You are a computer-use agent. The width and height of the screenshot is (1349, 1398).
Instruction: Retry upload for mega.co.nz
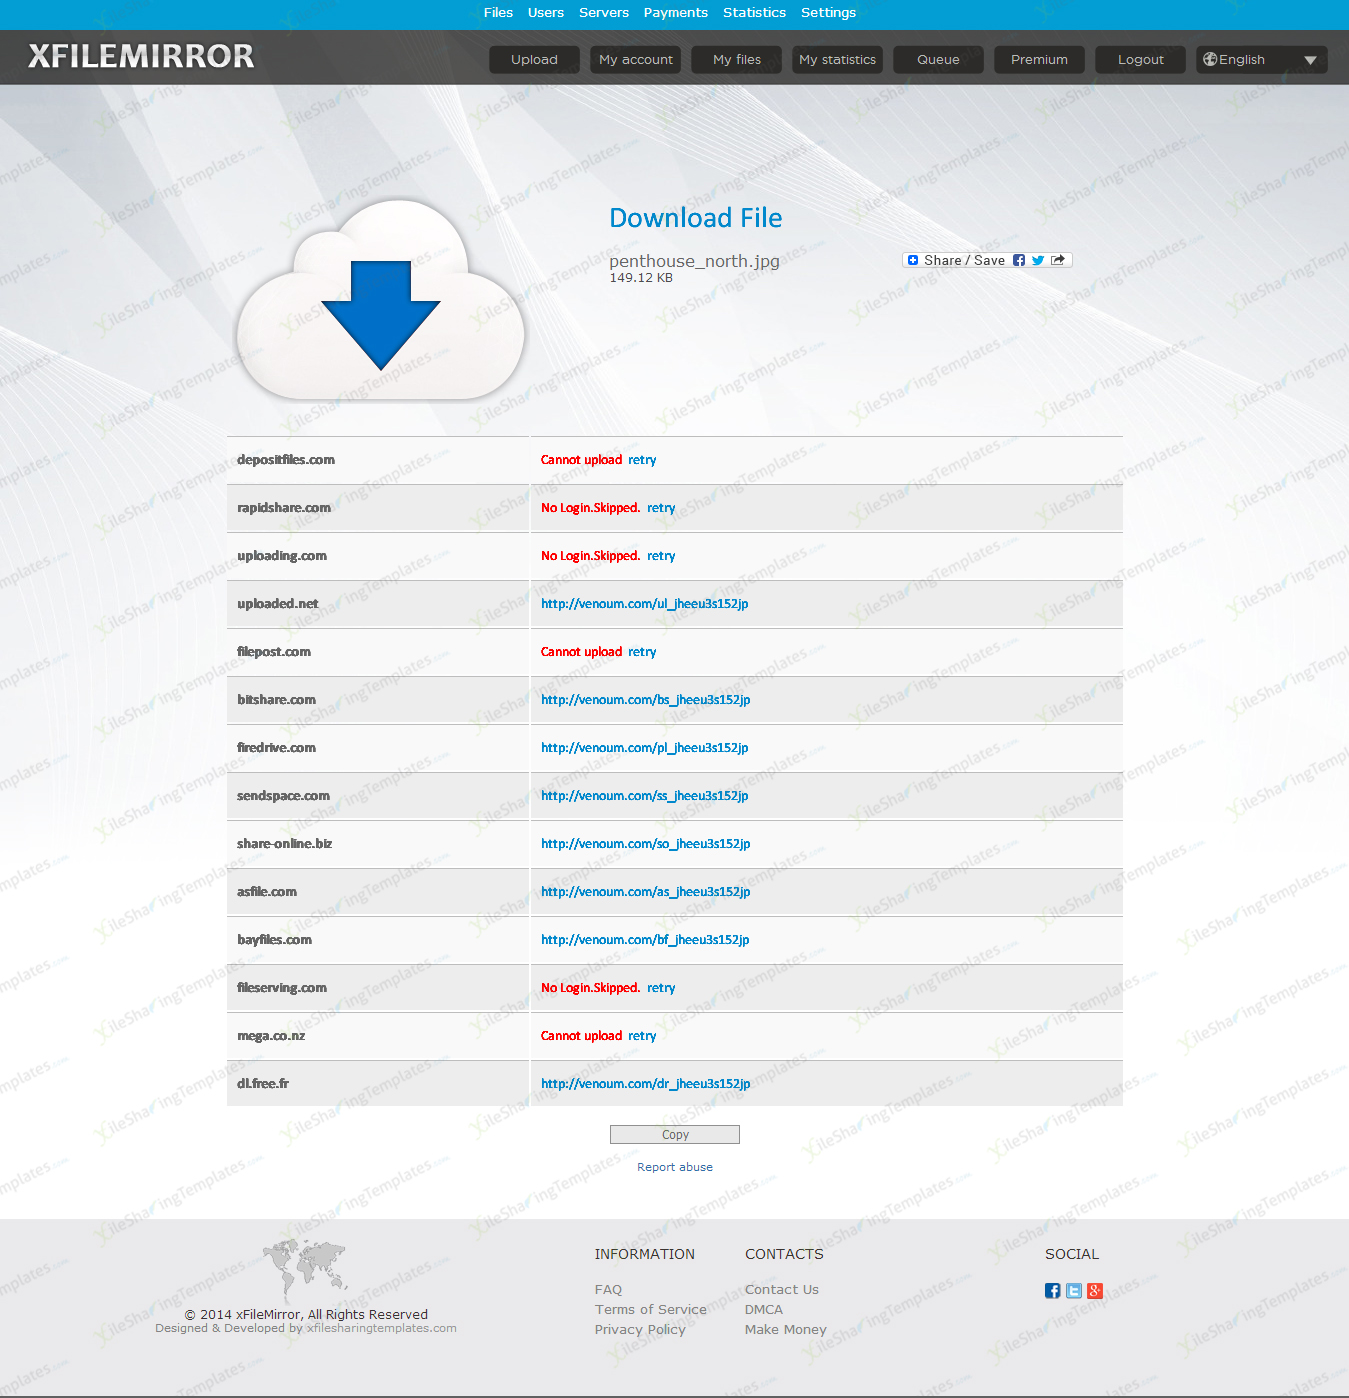(x=642, y=1036)
